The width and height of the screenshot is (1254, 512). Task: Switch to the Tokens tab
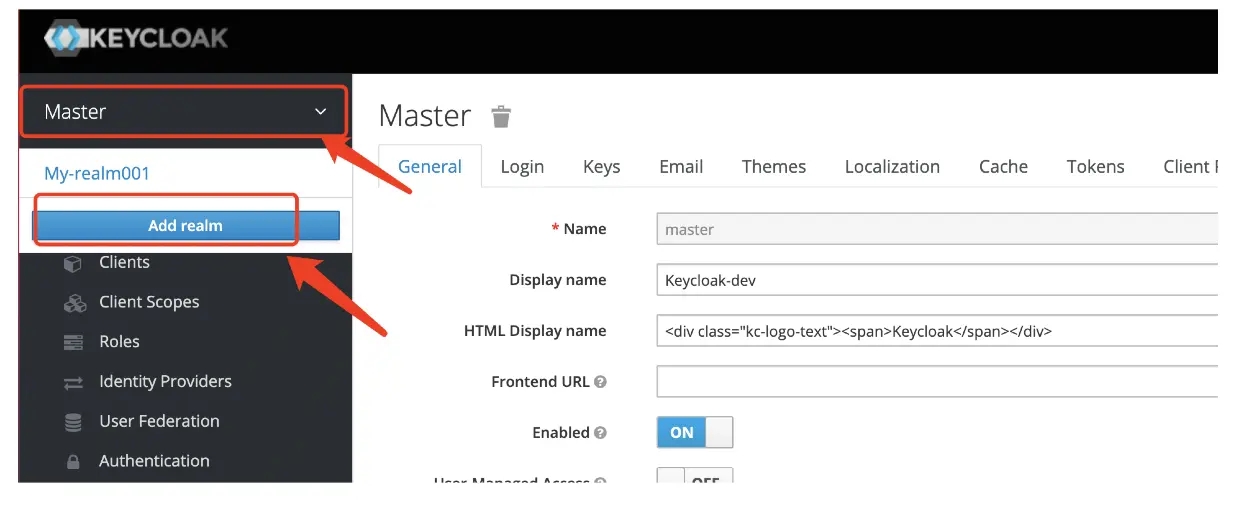[1095, 167]
